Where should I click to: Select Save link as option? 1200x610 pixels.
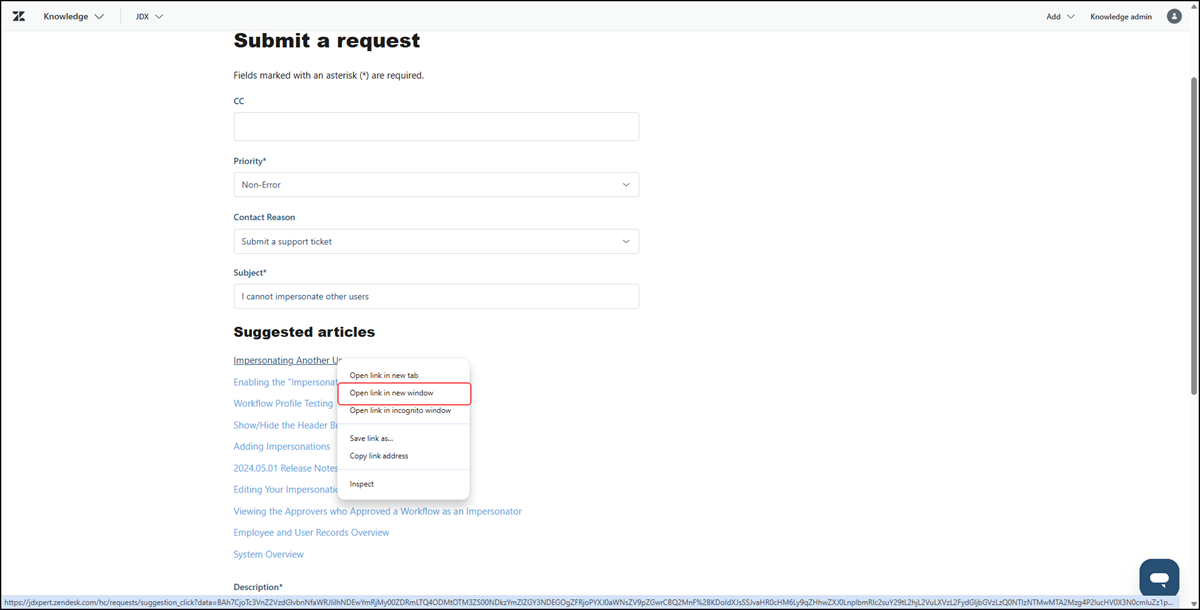[x=371, y=438]
